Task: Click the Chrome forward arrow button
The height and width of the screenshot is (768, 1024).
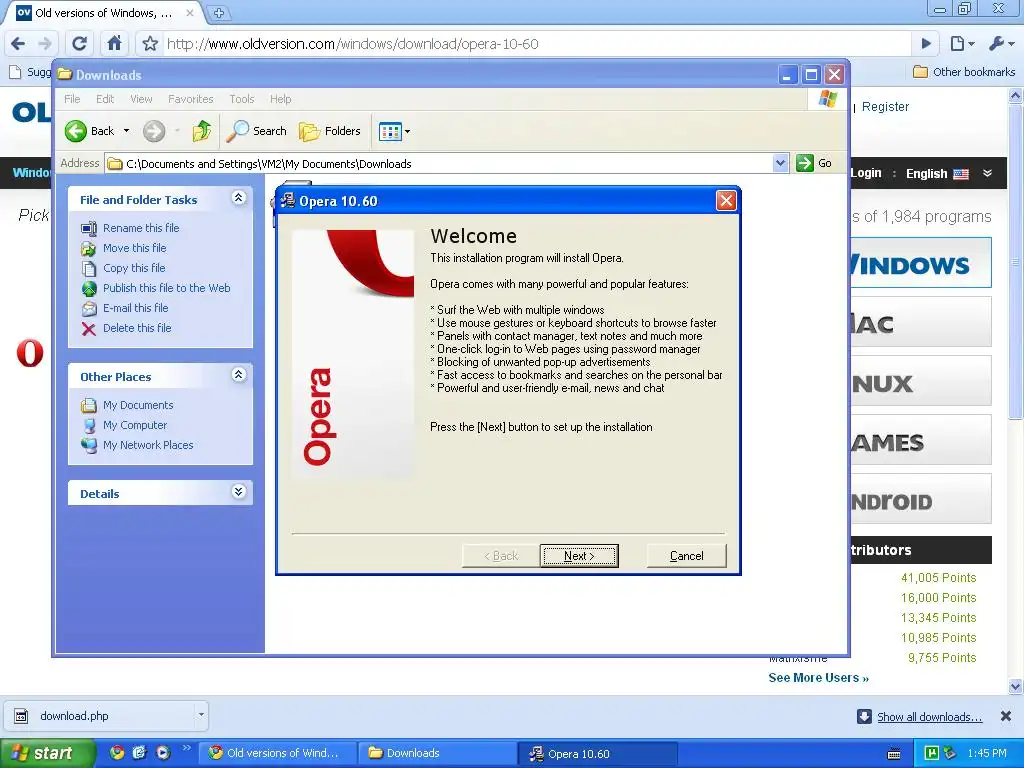Action: (x=45, y=44)
